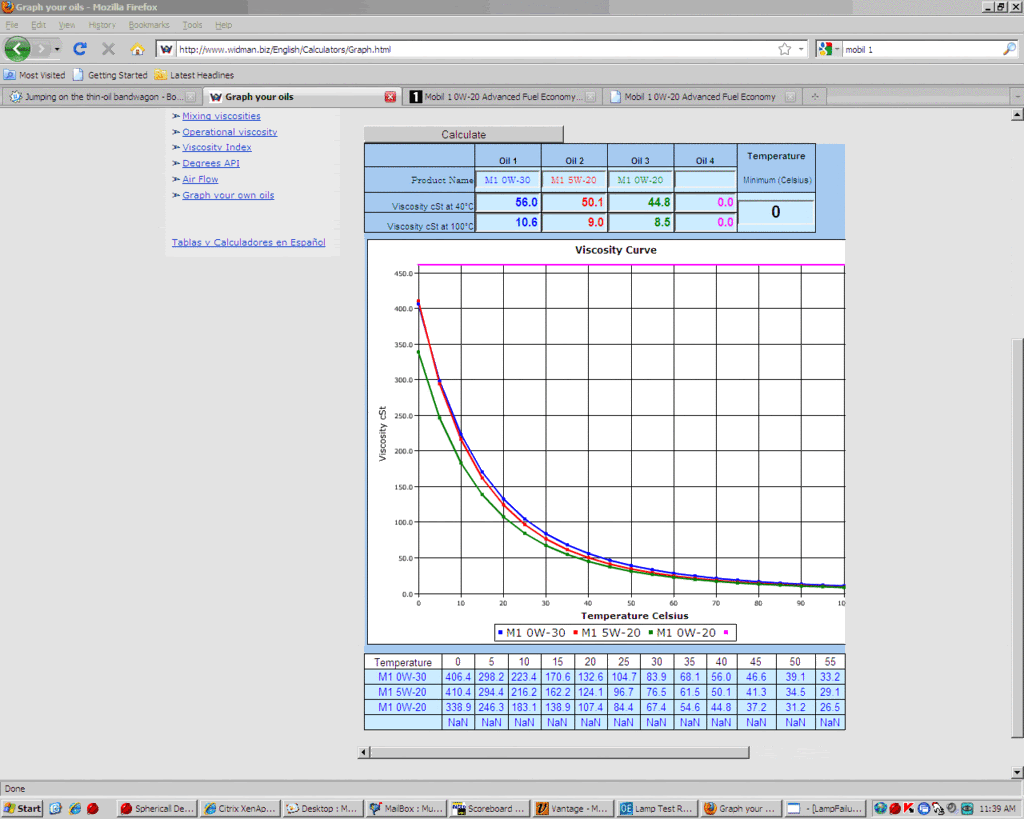This screenshot has height=819, width=1024.
Task: Open the 'Air Flow' link
Action: pyautogui.click(x=200, y=179)
